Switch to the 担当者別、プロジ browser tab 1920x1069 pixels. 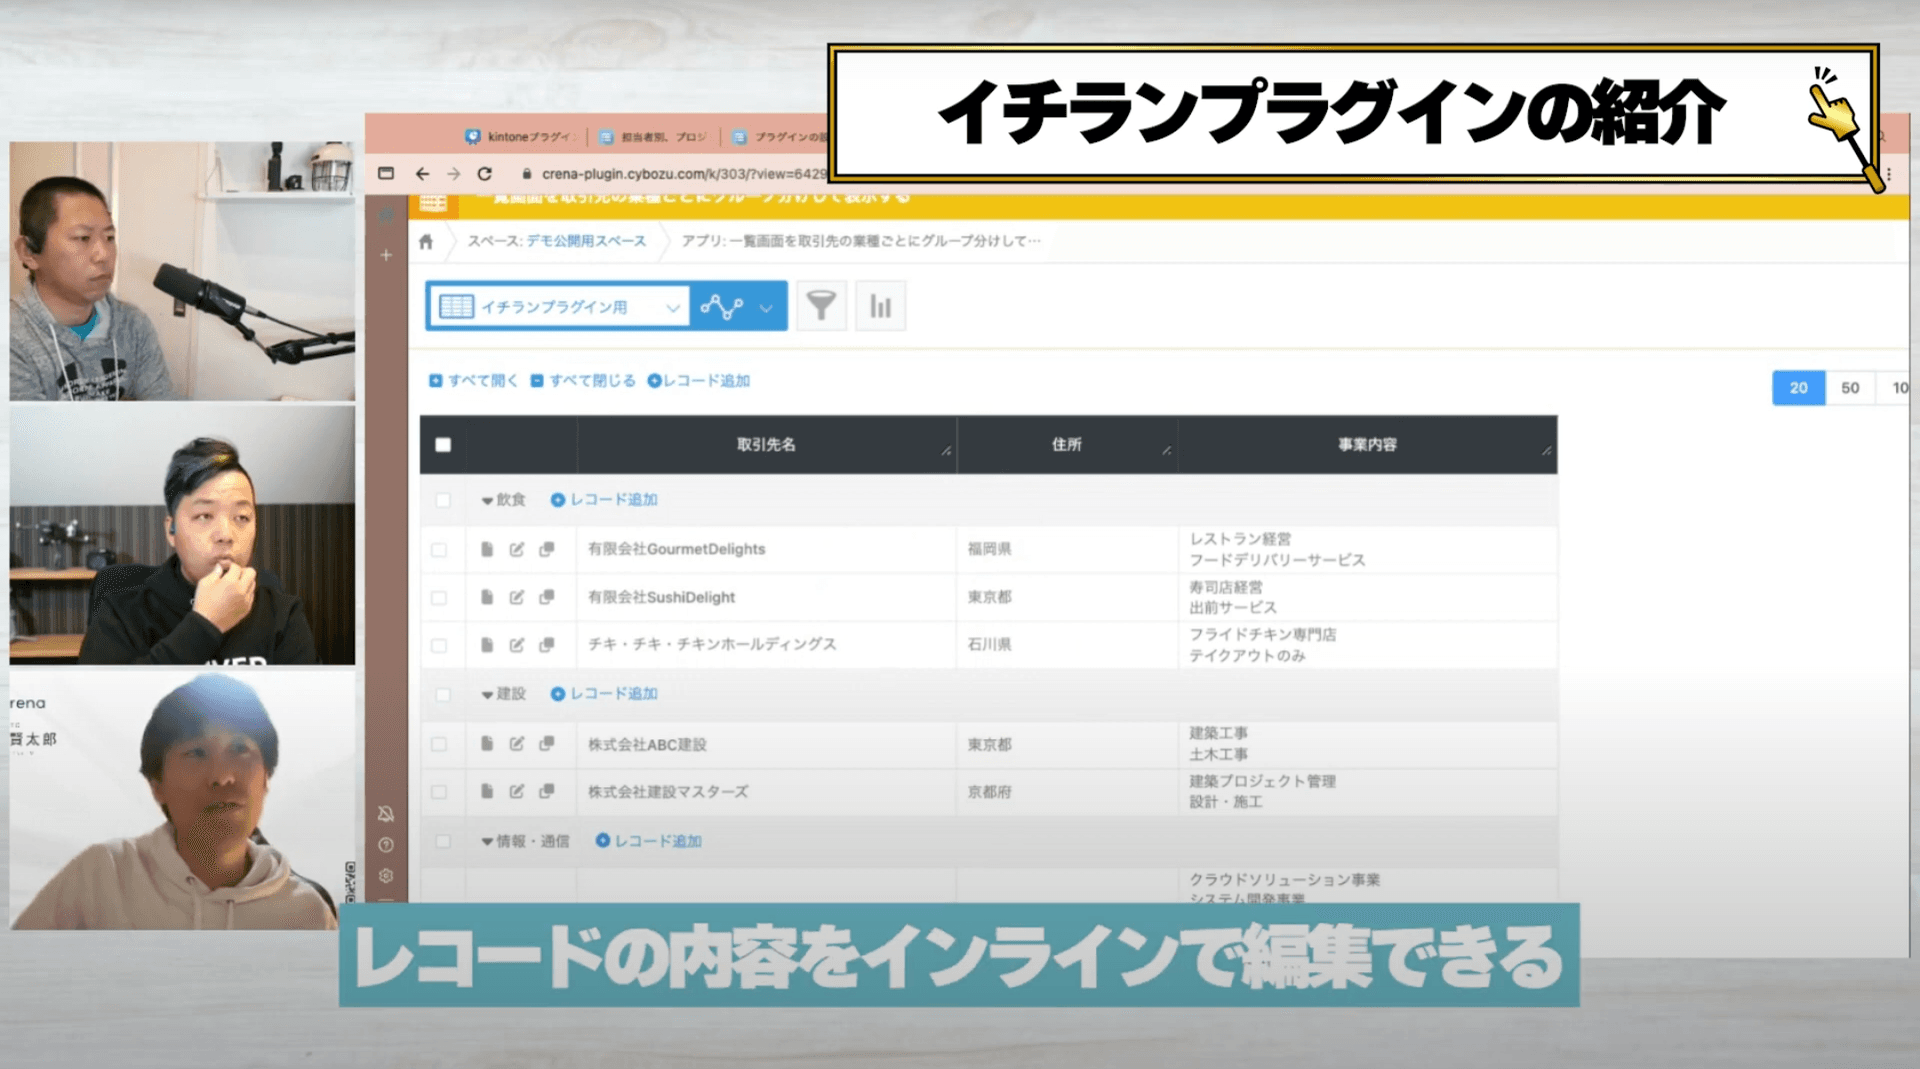pos(656,137)
